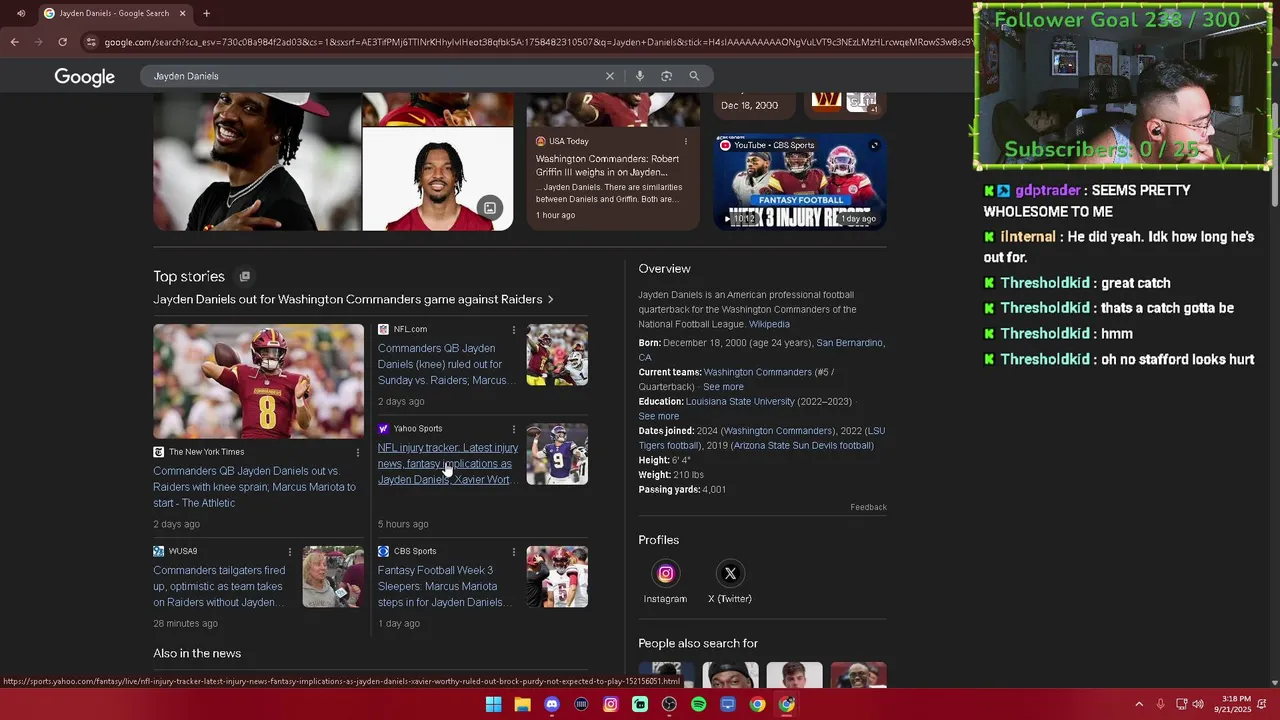Clear the Google search box text
Screen dimensions: 1280x720
[610, 76]
